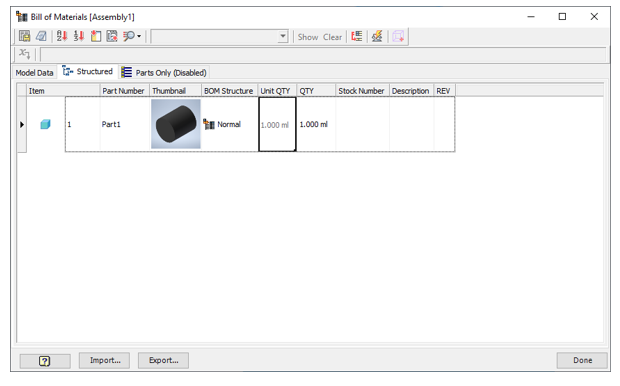Click the formula x1 icon

[x=25, y=53]
